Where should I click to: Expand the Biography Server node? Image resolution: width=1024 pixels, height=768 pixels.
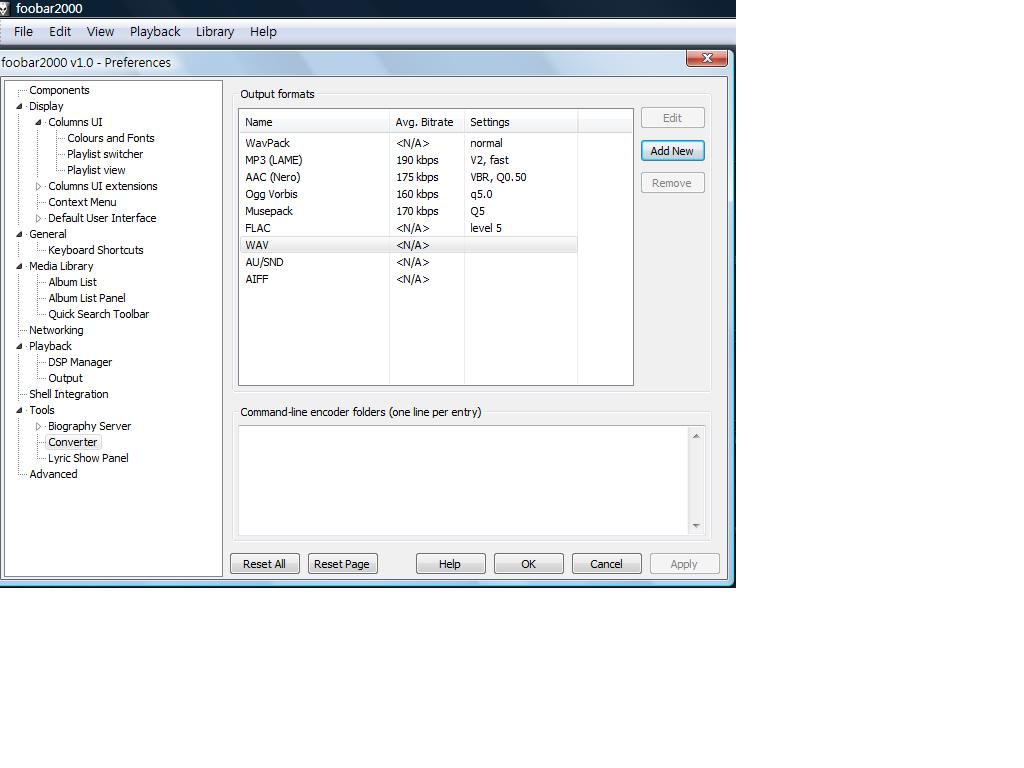(x=39, y=426)
